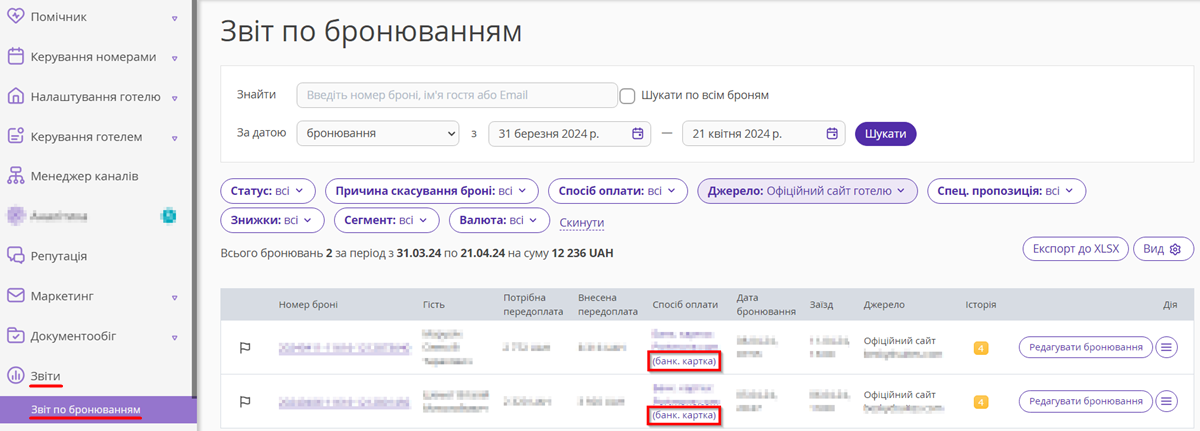The image size is (1200, 431).
Task: Open calendar picker for 31 березня 2024 date
Action: 638,134
